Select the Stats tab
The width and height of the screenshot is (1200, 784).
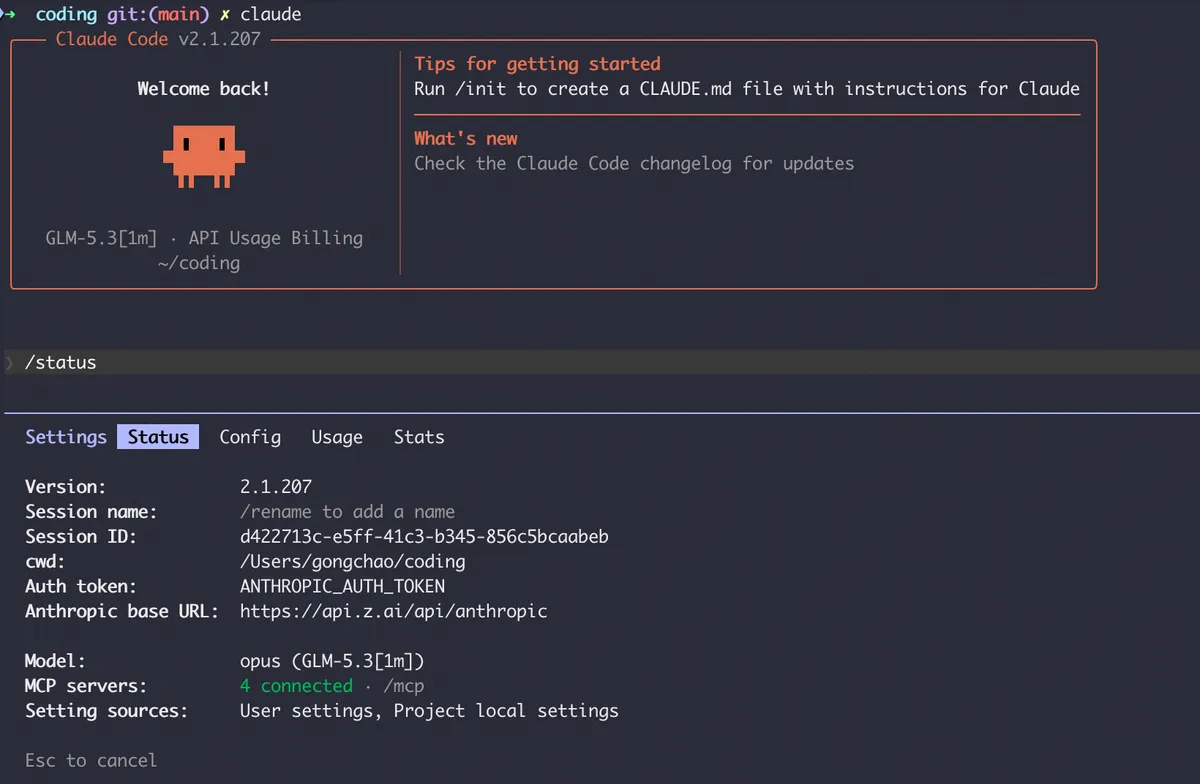[419, 437]
